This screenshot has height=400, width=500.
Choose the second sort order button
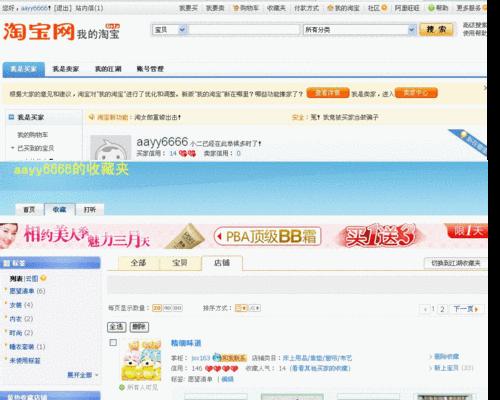255,308
